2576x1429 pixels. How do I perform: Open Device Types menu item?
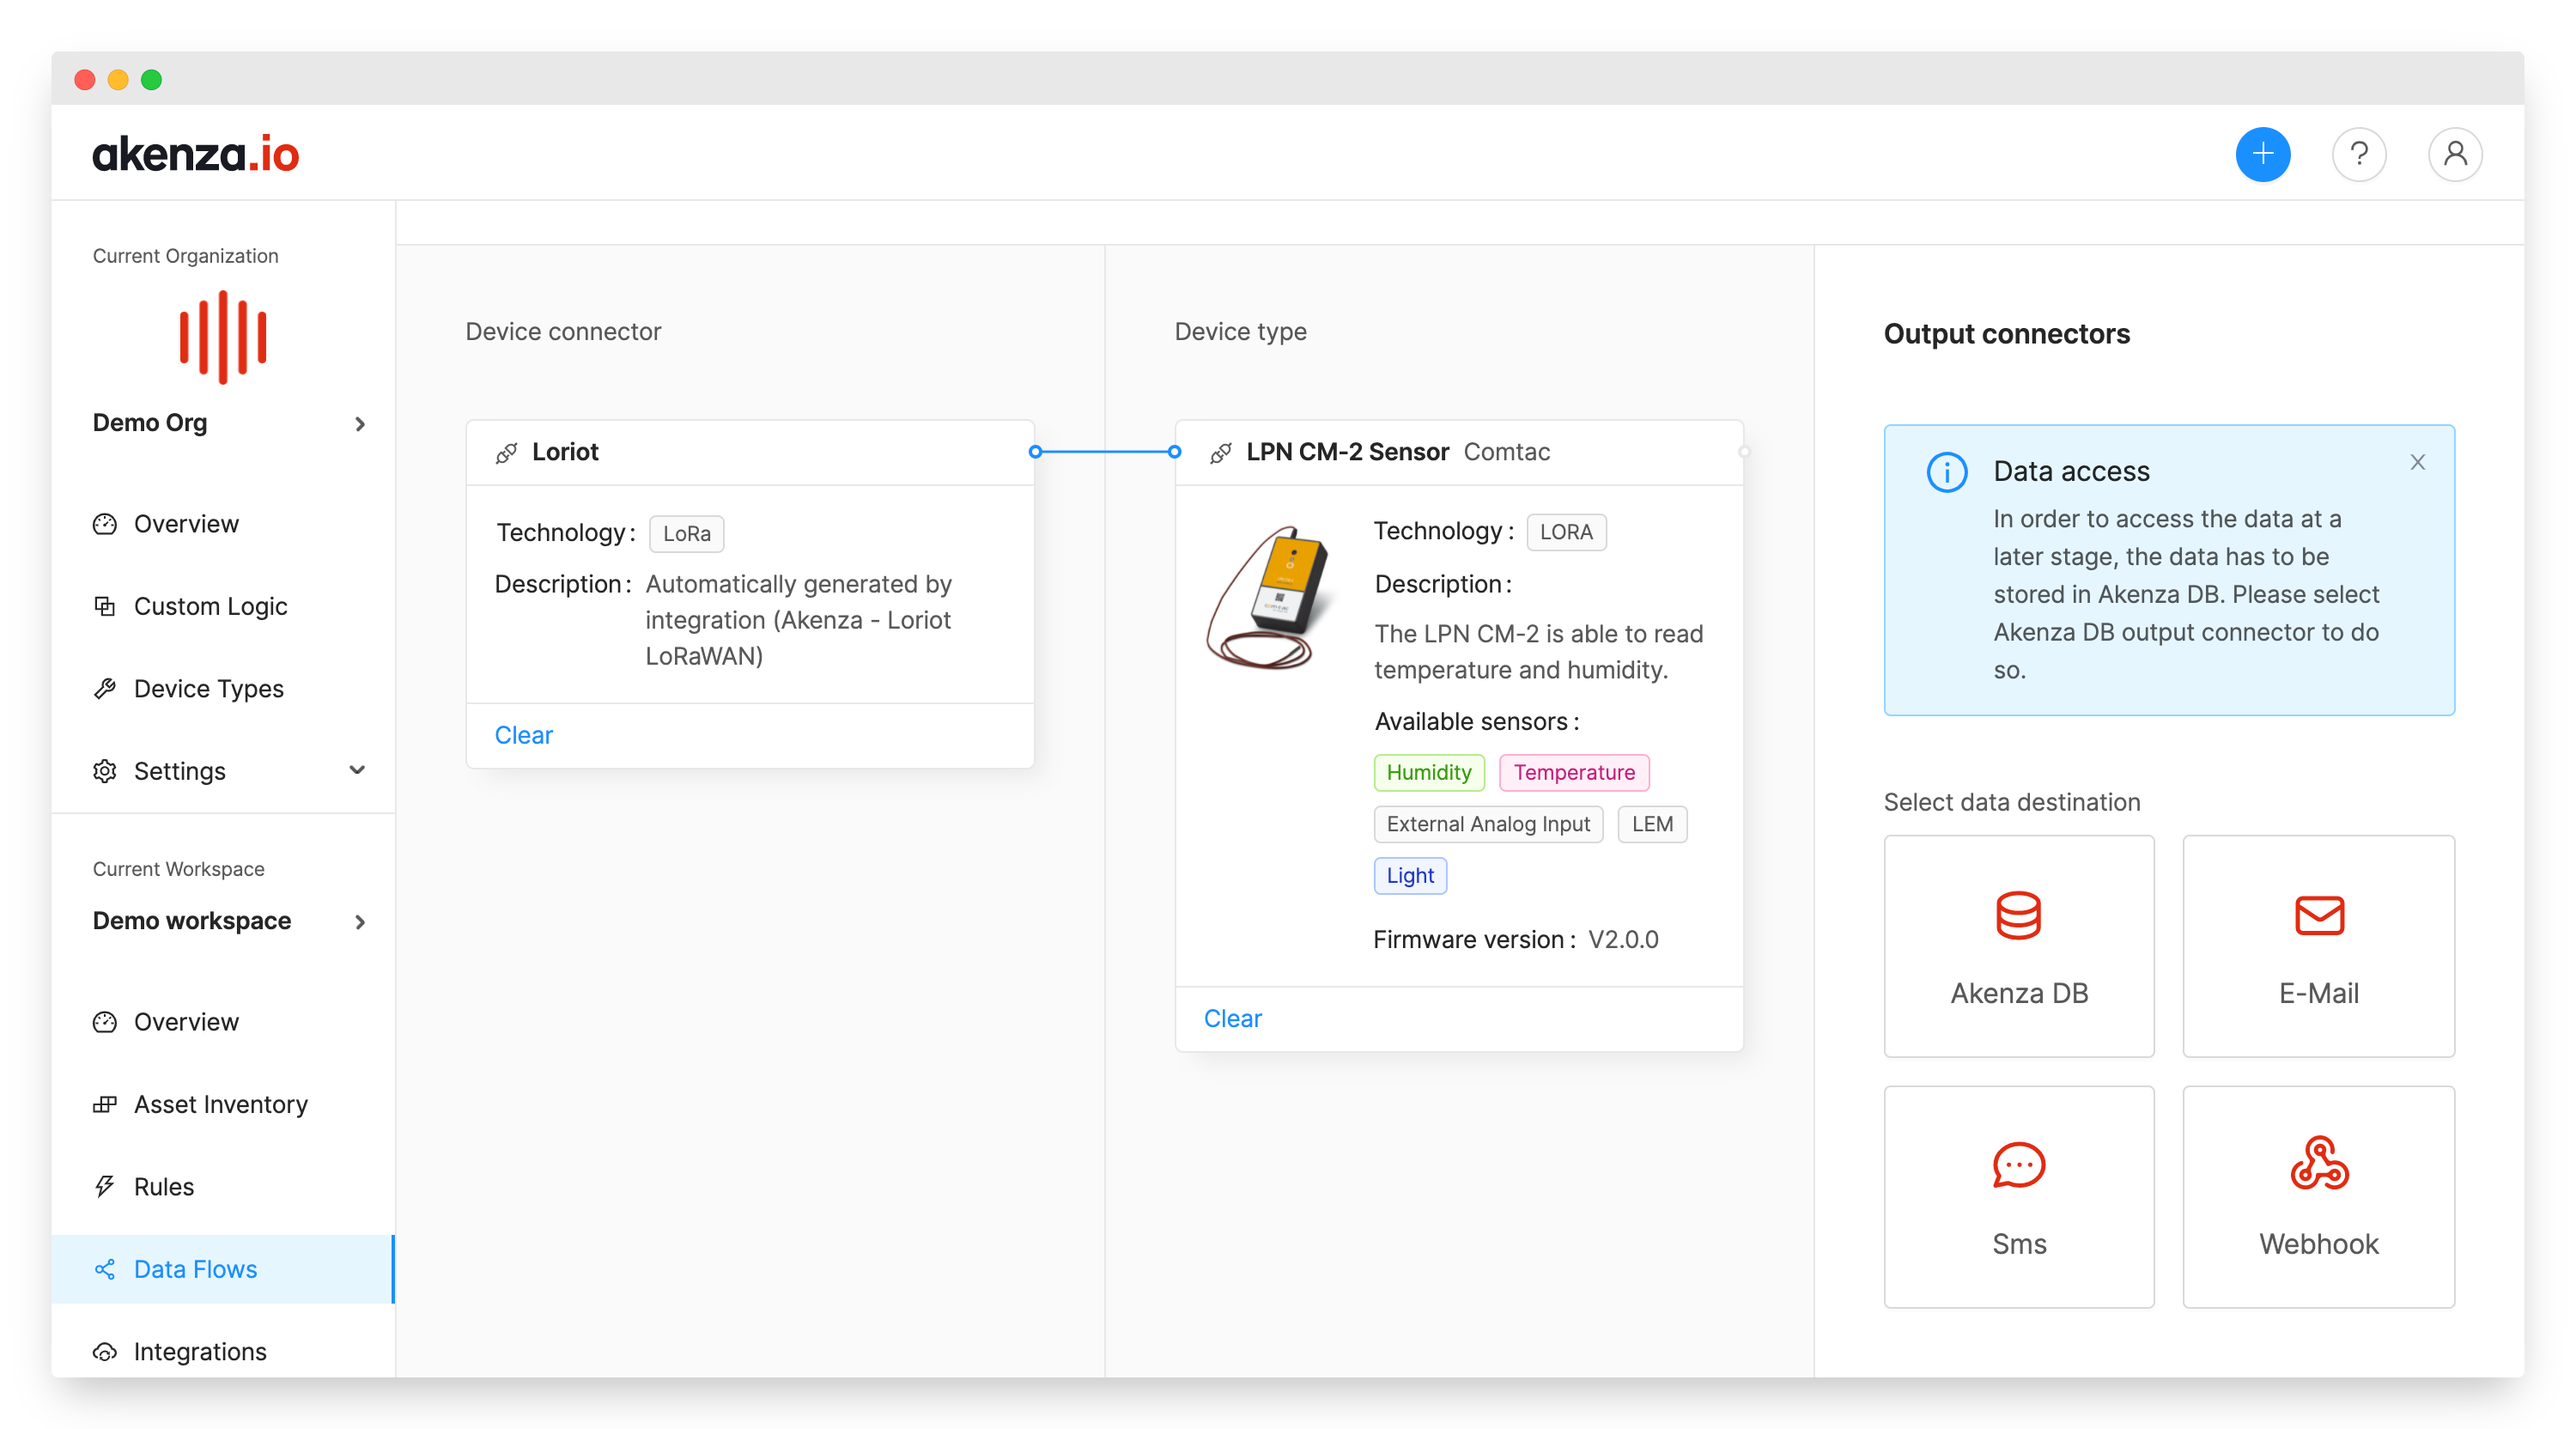point(223,688)
